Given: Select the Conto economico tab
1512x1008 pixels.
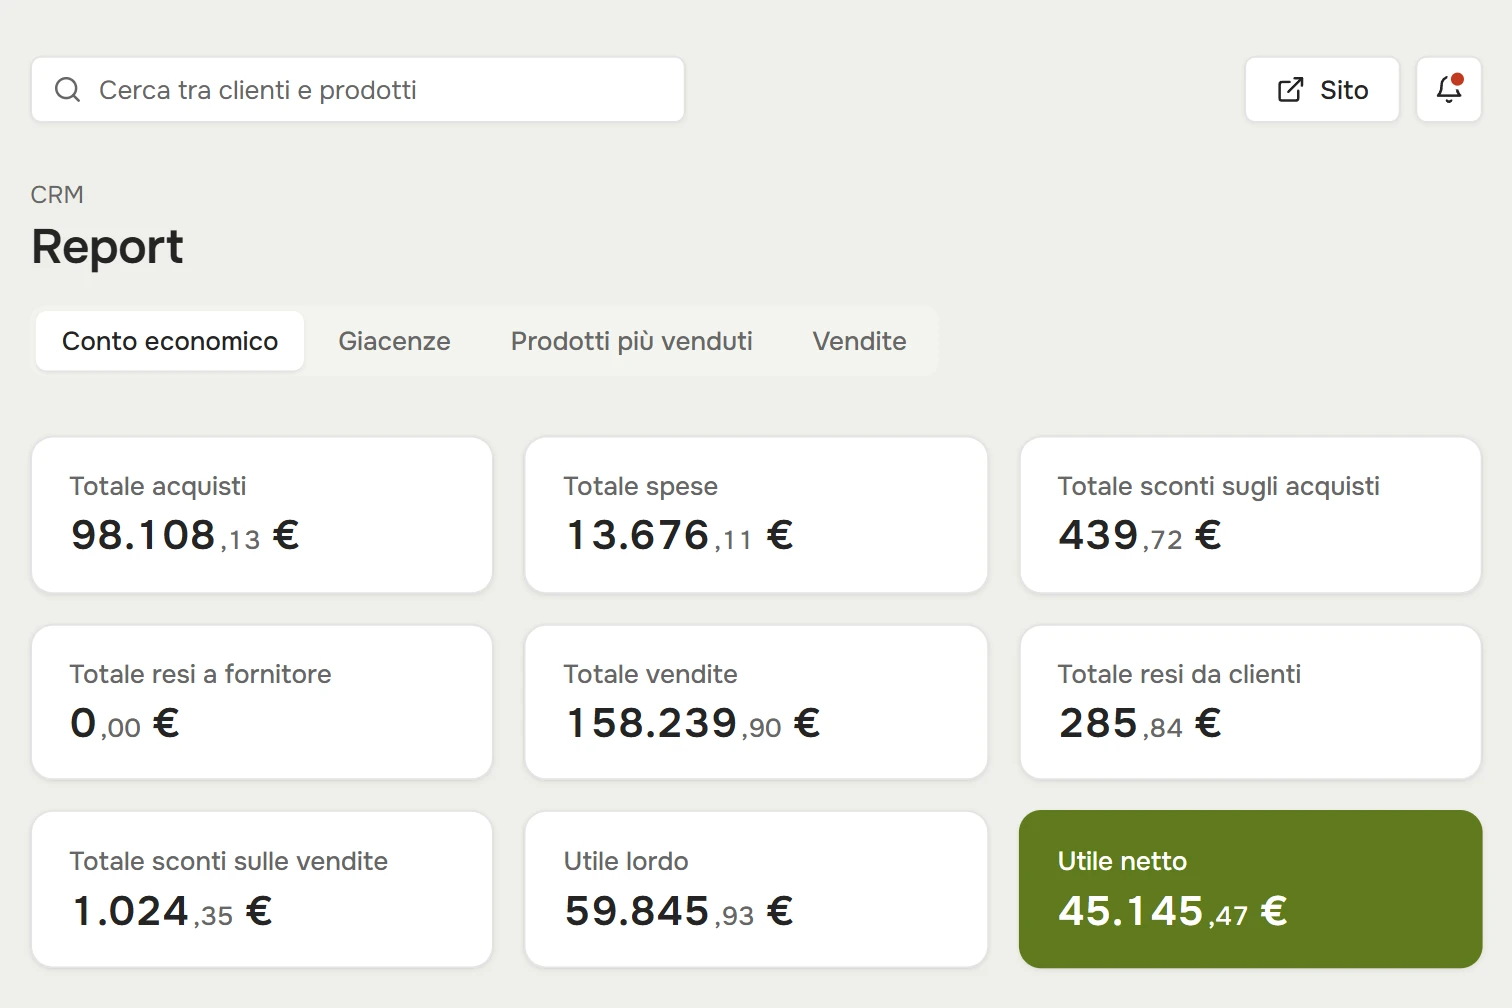Looking at the screenshot, I should pos(170,341).
